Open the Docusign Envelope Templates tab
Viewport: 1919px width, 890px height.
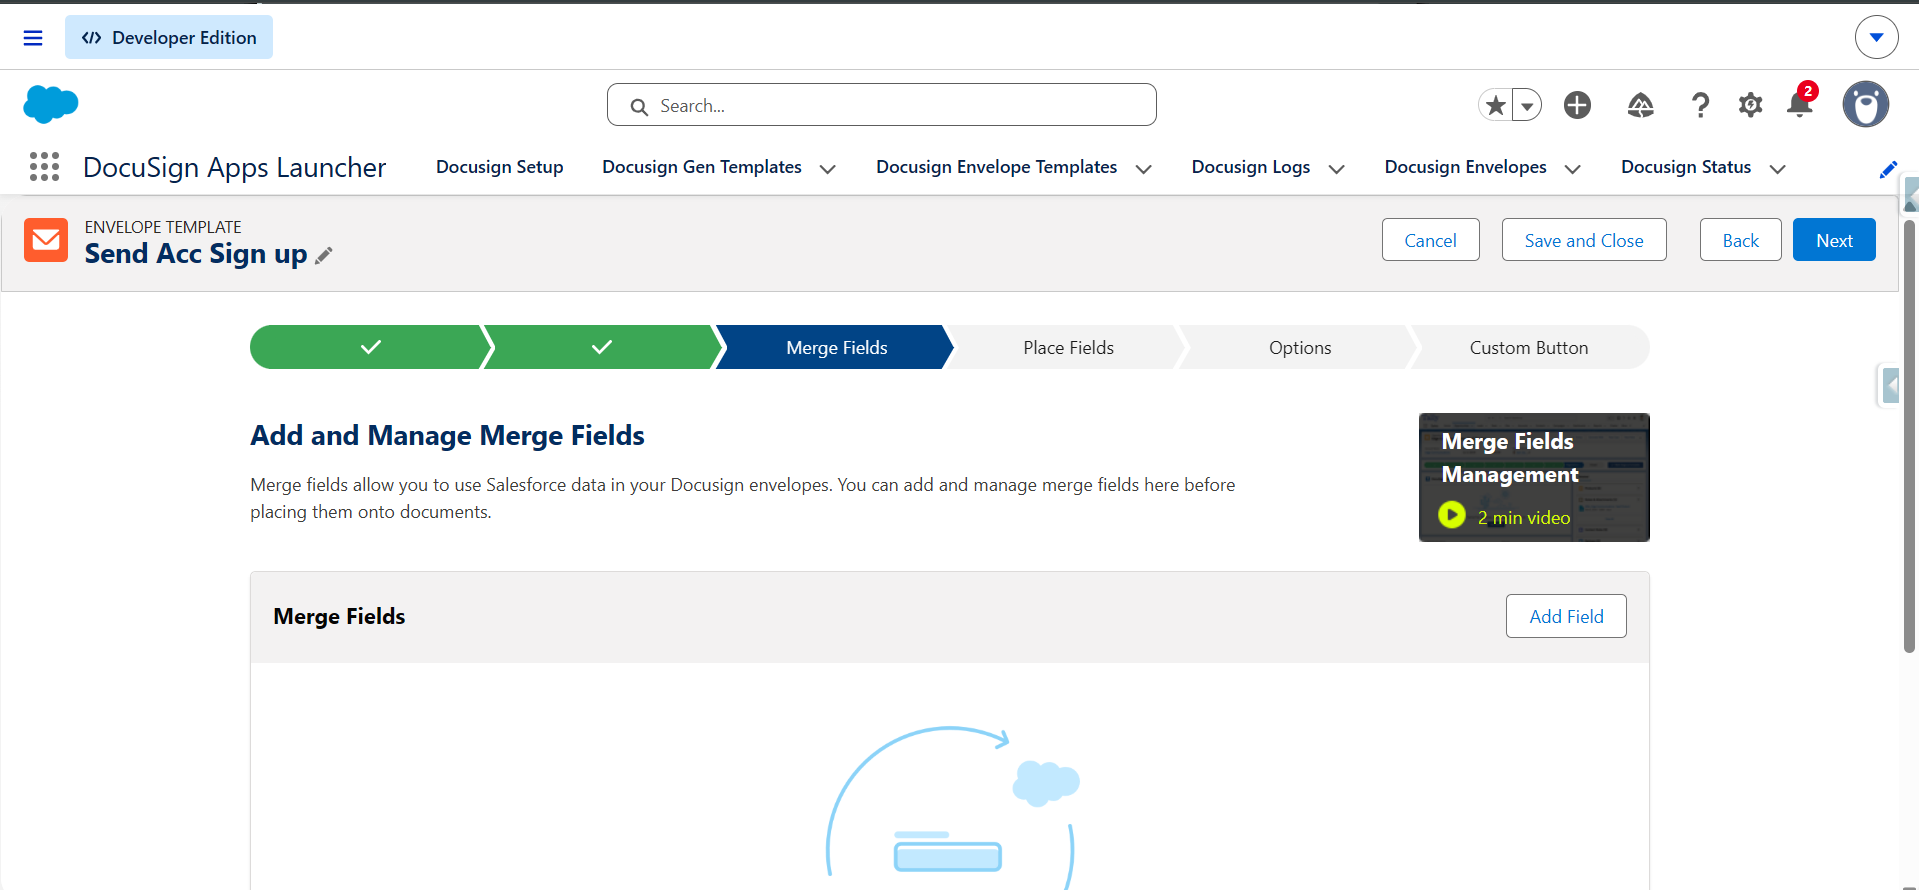pos(996,167)
